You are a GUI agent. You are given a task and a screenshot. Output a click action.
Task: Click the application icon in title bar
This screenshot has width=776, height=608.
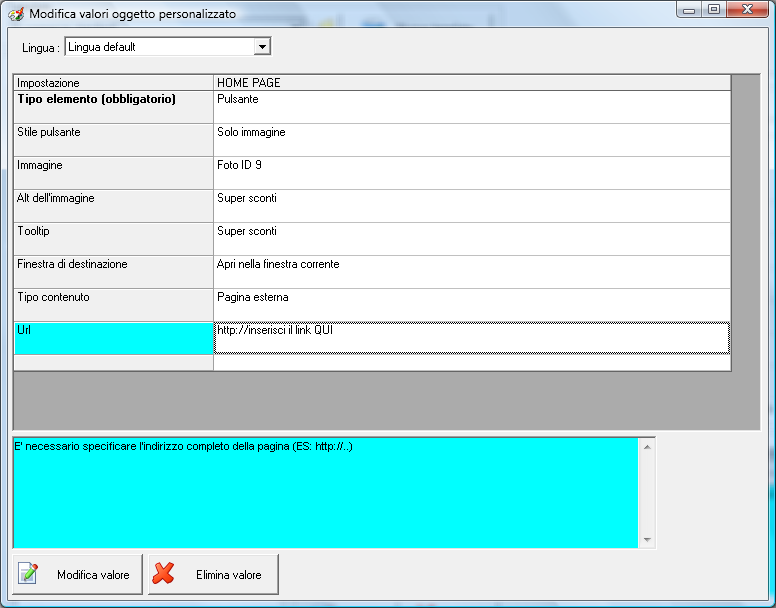[x=16, y=14]
